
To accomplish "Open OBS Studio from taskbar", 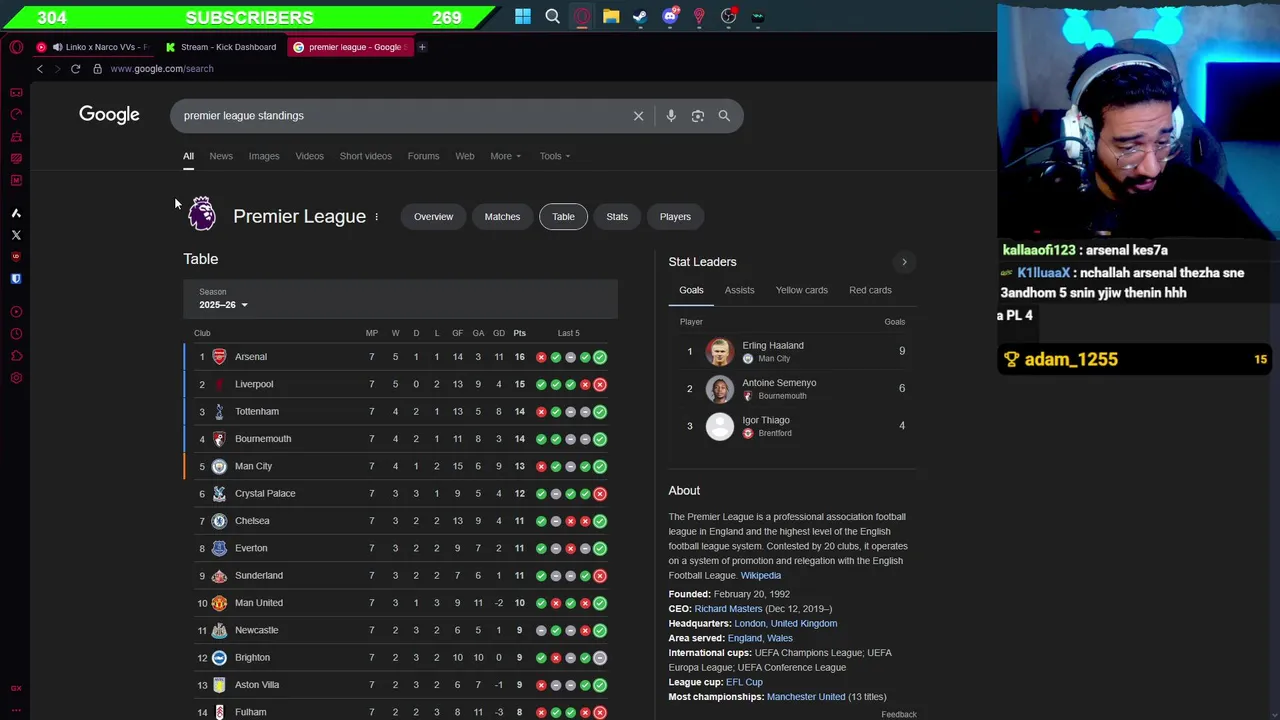I will 728,16.
